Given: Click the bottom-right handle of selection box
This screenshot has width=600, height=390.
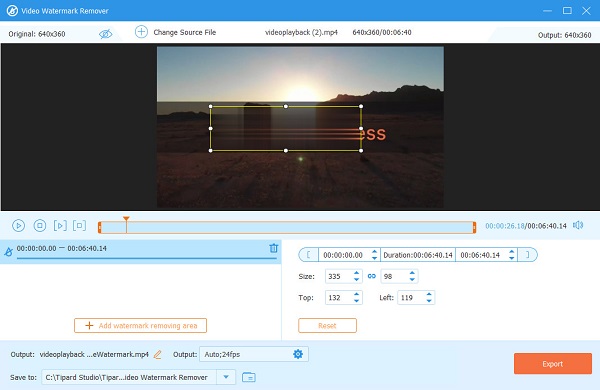Looking at the screenshot, I should click(x=361, y=150).
